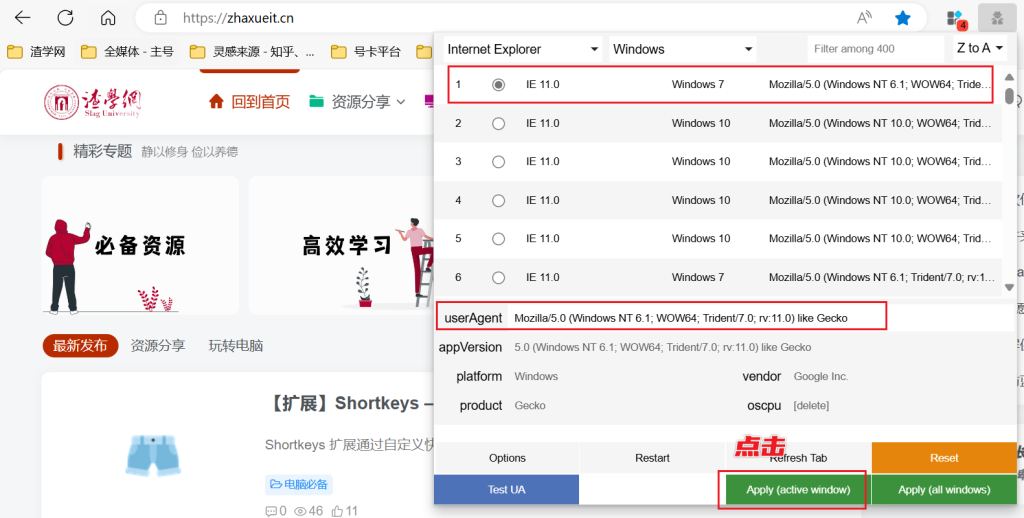Click the appVersion value field
This screenshot has height=518, width=1024.
pyautogui.click(x=761, y=348)
